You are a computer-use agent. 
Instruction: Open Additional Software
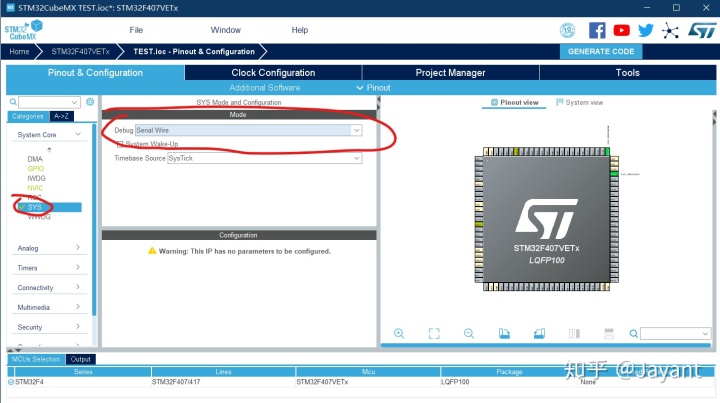click(x=264, y=88)
